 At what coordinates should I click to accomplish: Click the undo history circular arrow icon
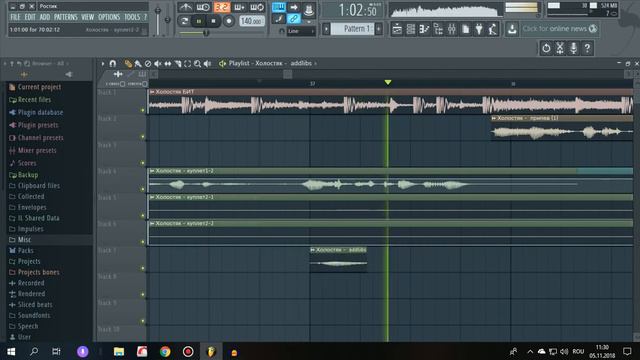click(x=546, y=48)
